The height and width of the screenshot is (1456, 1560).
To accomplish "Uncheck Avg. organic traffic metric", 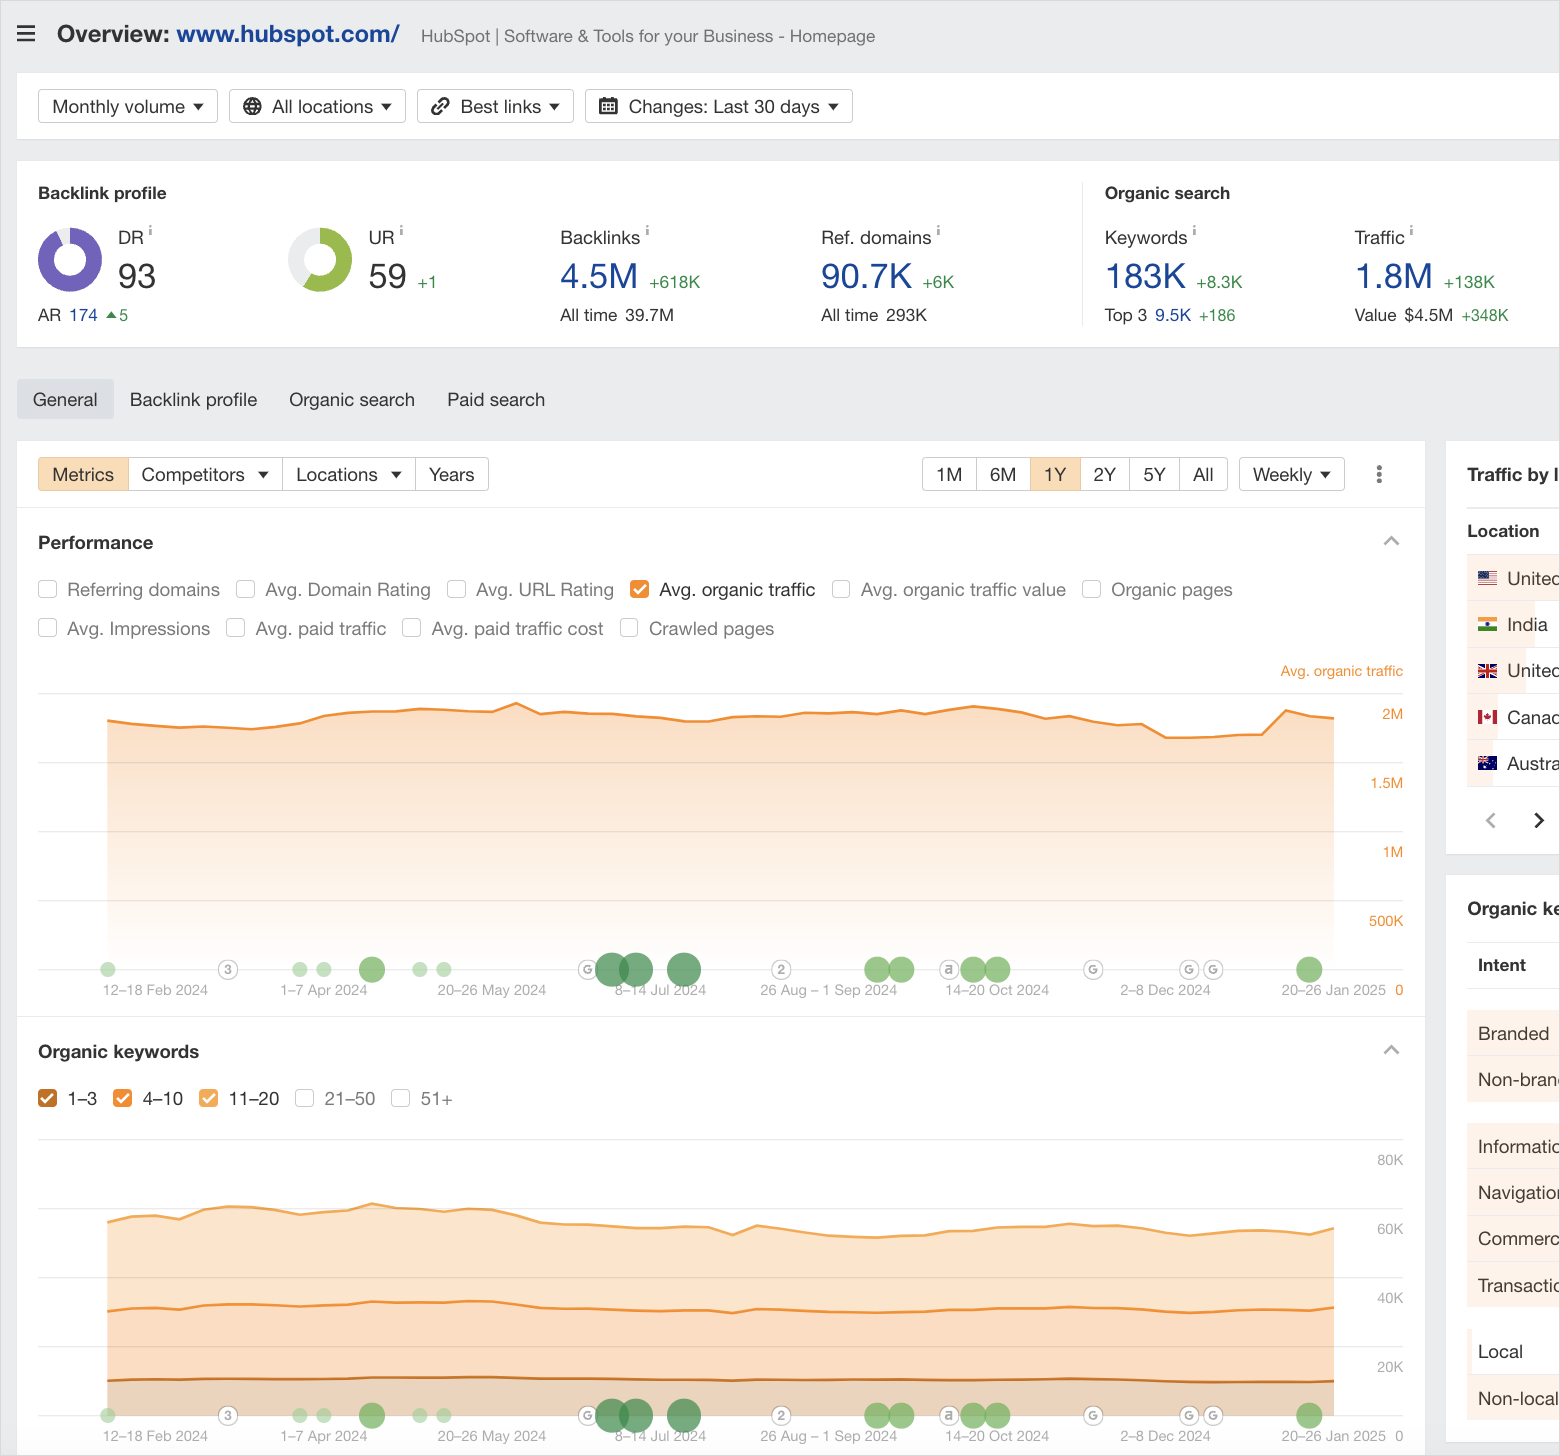I will (x=639, y=589).
